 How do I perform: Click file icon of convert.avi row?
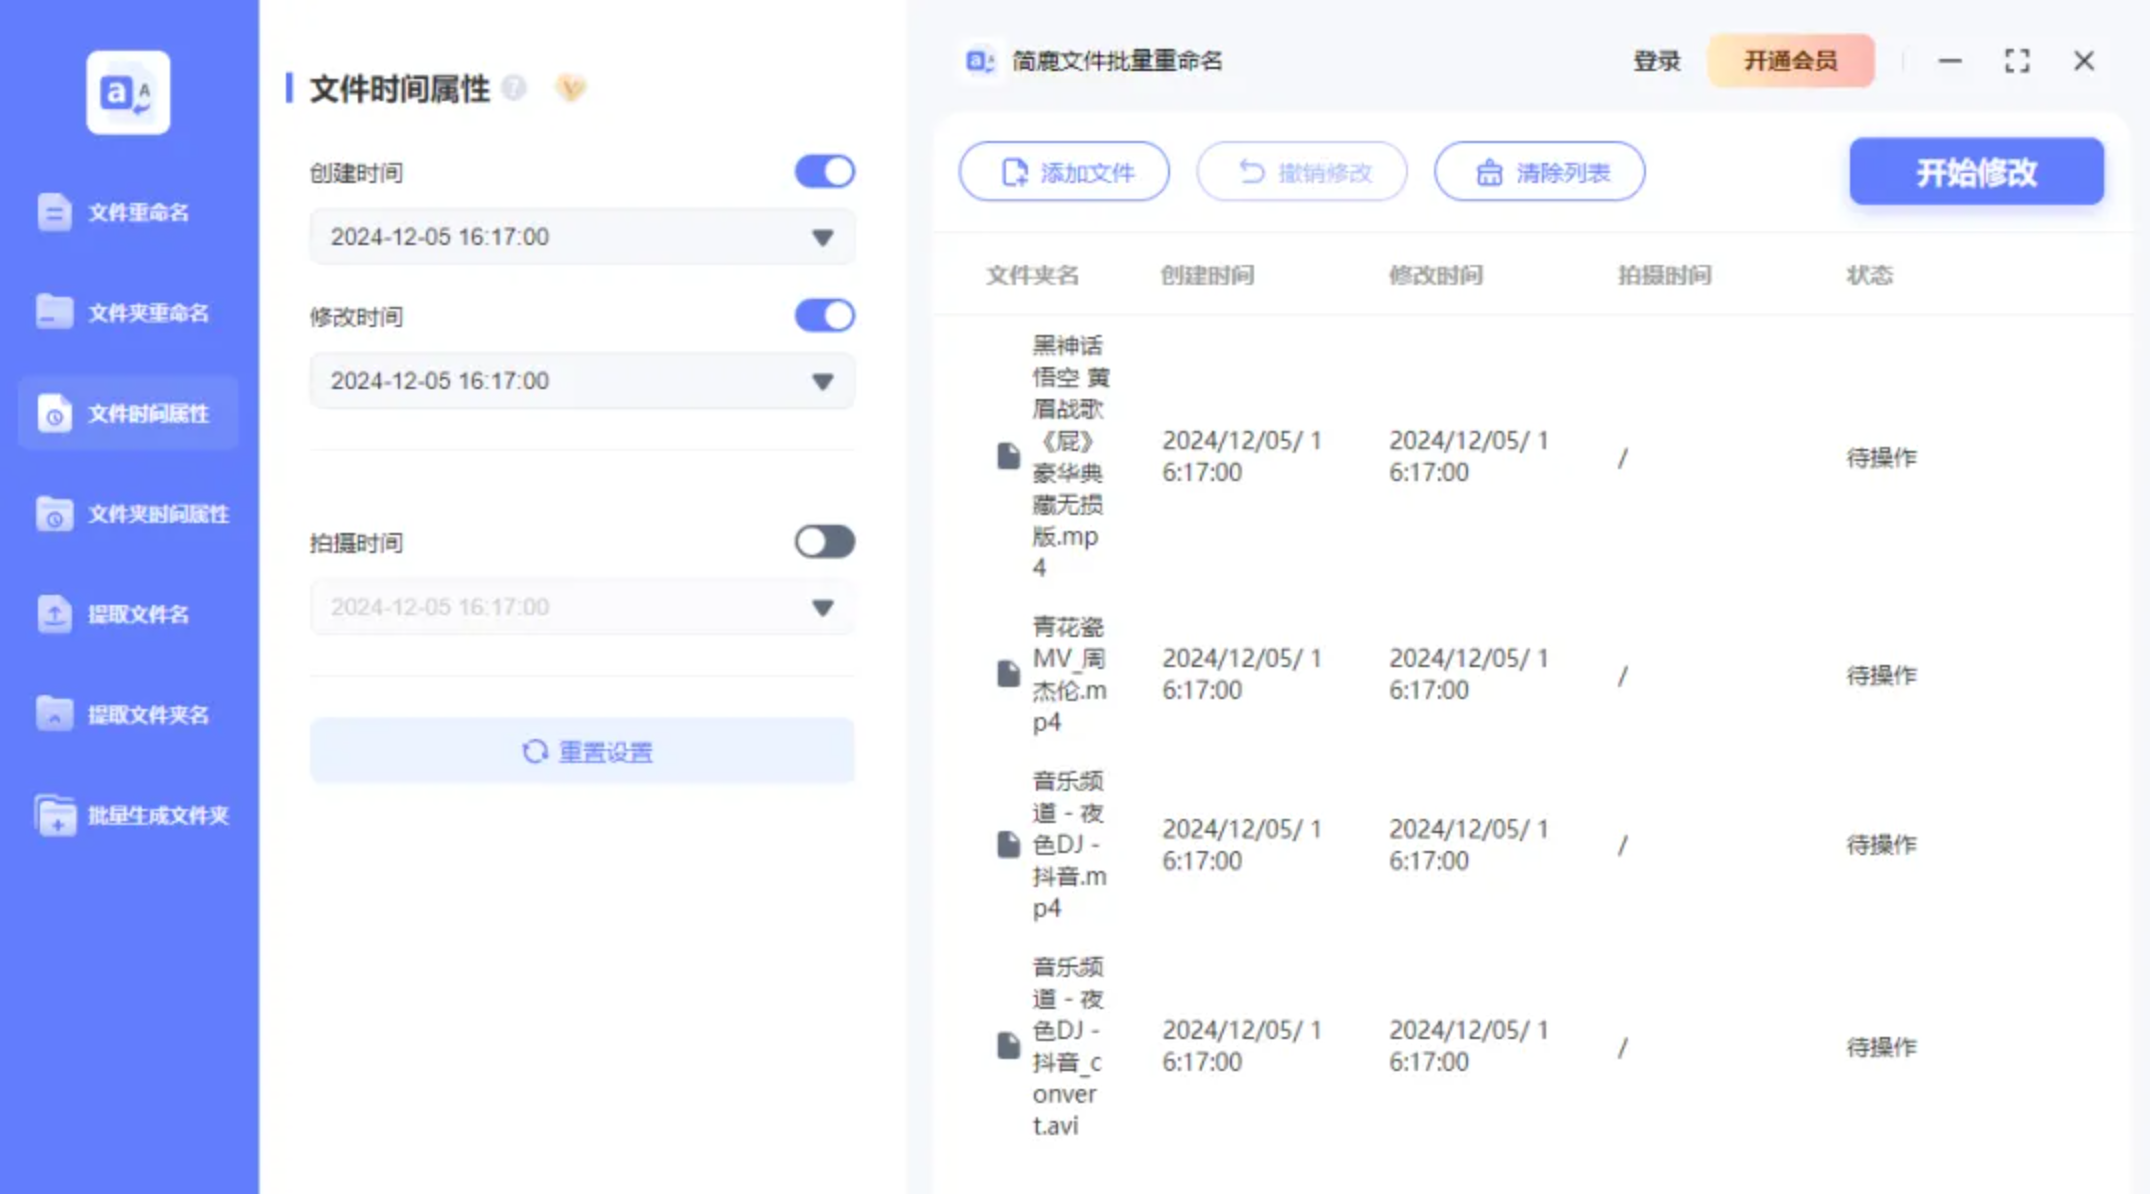[x=1008, y=1046]
